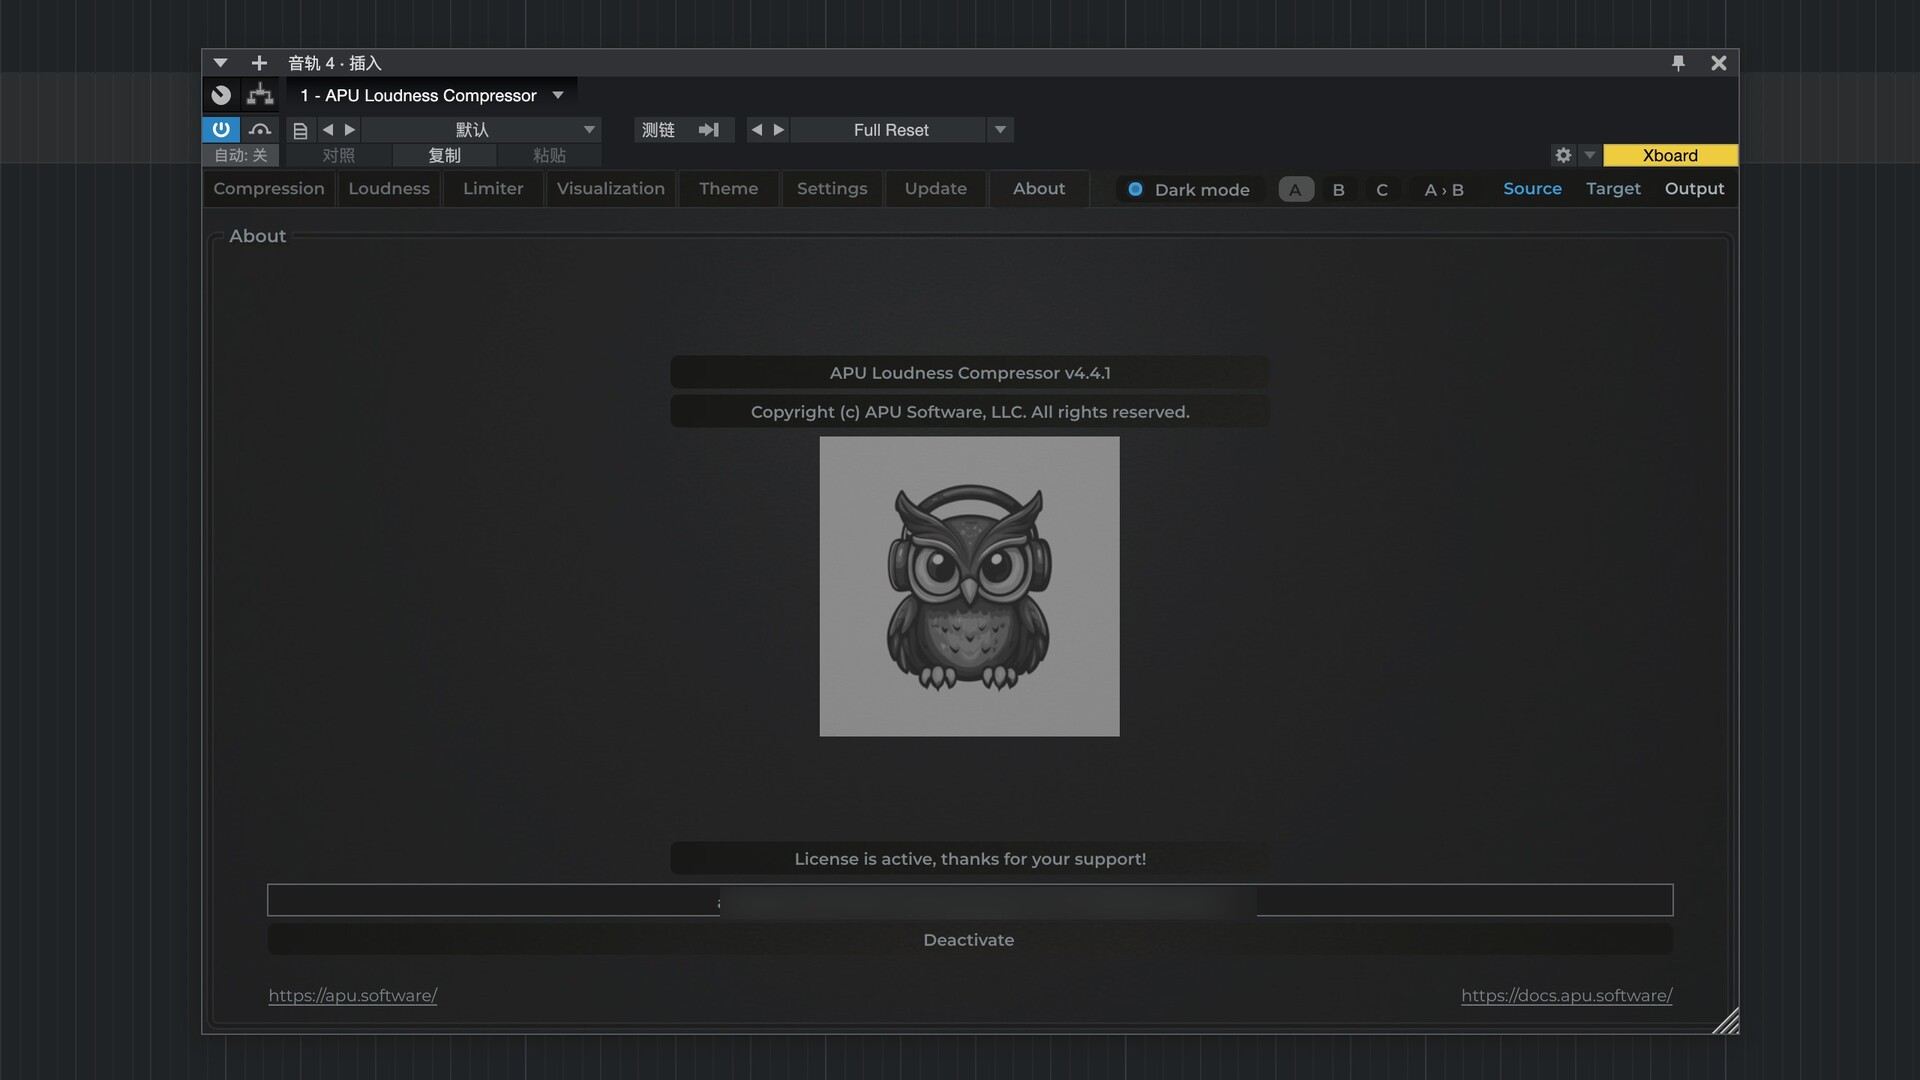Click the Deactivate license button
Viewport: 1920px width, 1080px height.
[969, 940]
